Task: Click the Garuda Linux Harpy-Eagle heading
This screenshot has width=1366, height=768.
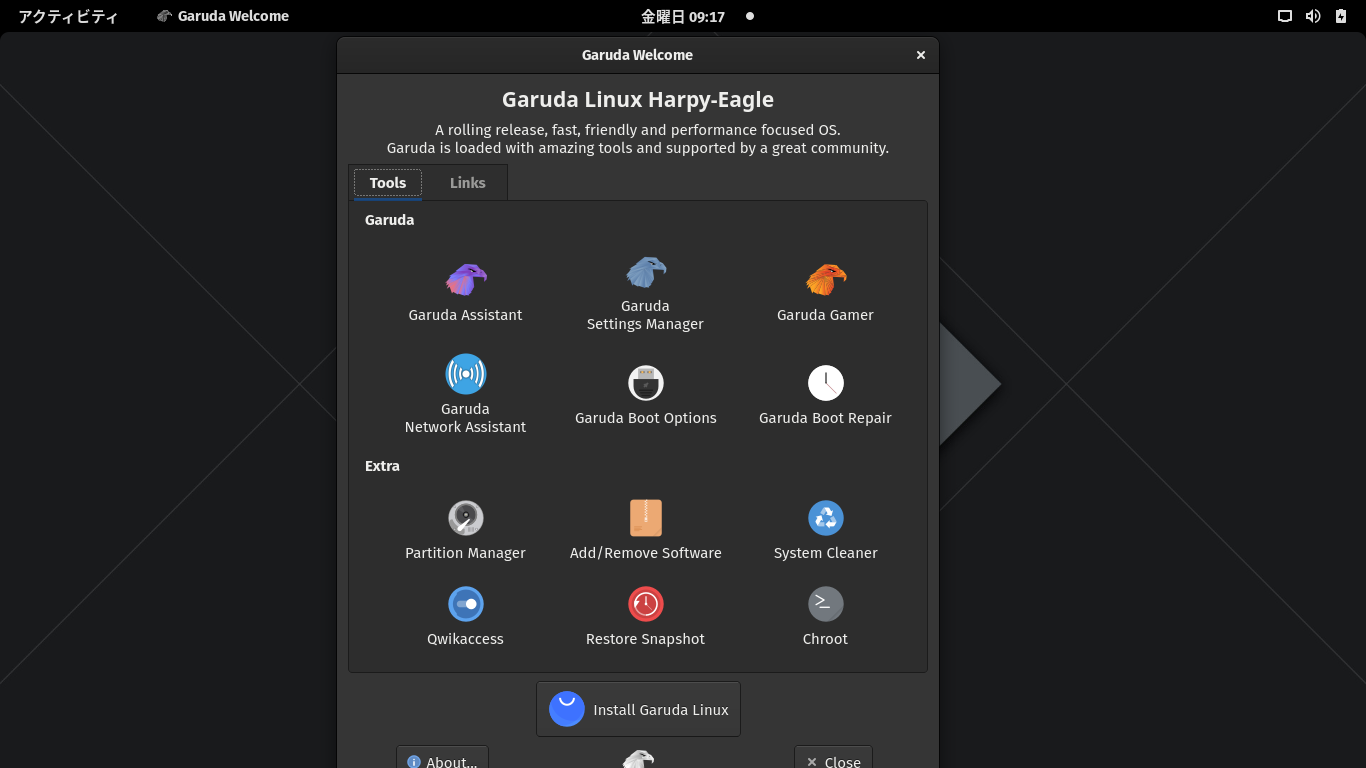Action: point(638,100)
